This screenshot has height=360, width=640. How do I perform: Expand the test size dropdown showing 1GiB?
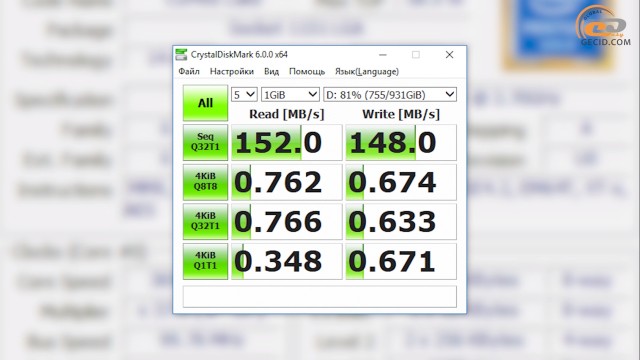[x=290, y=95]
